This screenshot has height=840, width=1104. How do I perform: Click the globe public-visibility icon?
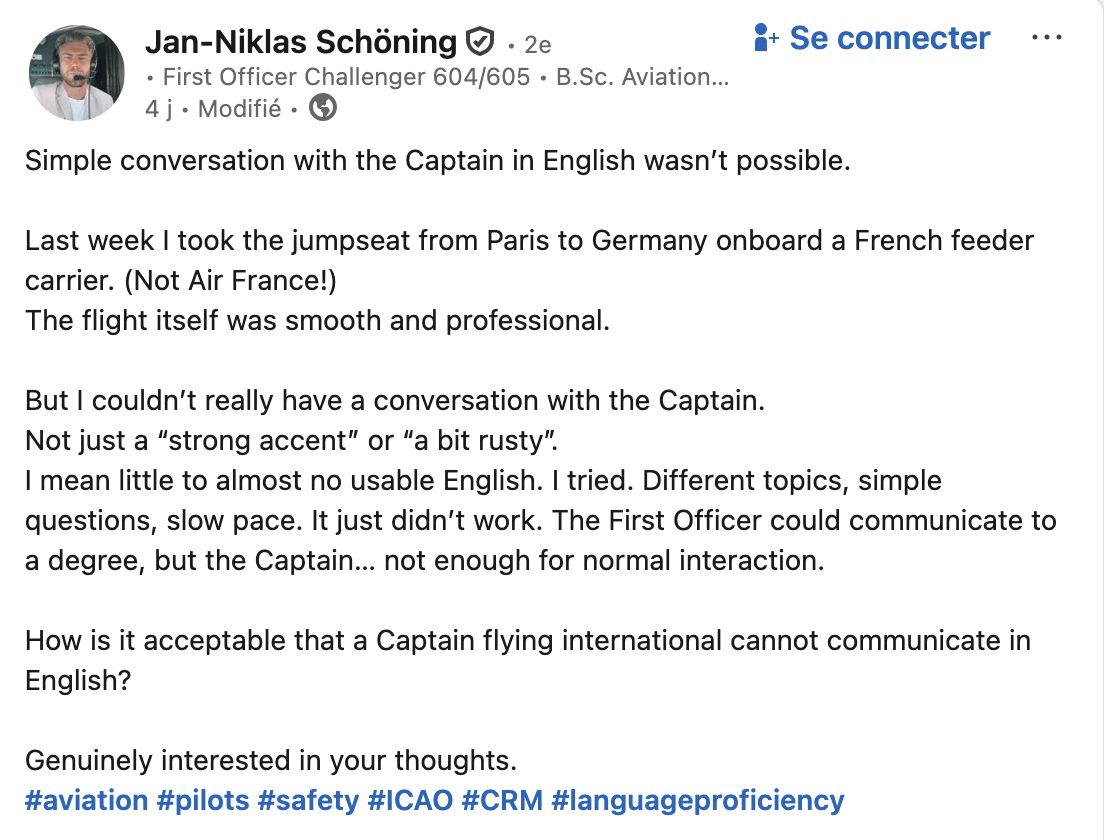point(323,108)
